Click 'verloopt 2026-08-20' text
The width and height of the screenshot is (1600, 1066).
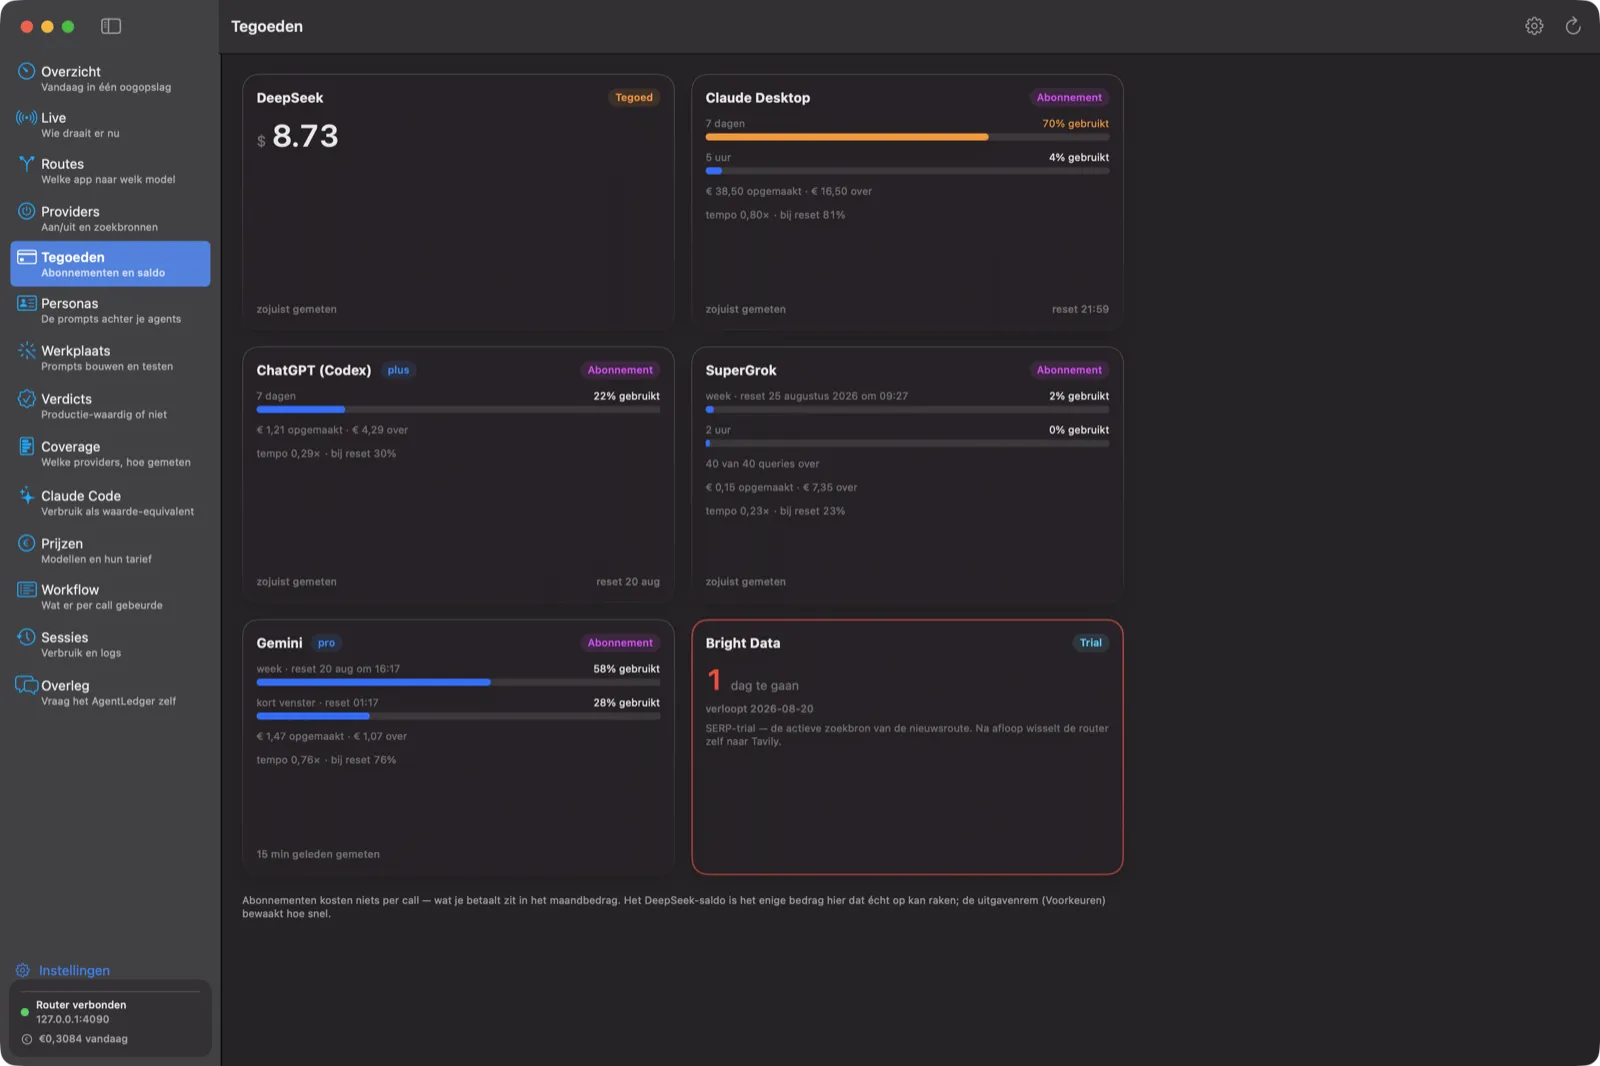tap(759, 709)
